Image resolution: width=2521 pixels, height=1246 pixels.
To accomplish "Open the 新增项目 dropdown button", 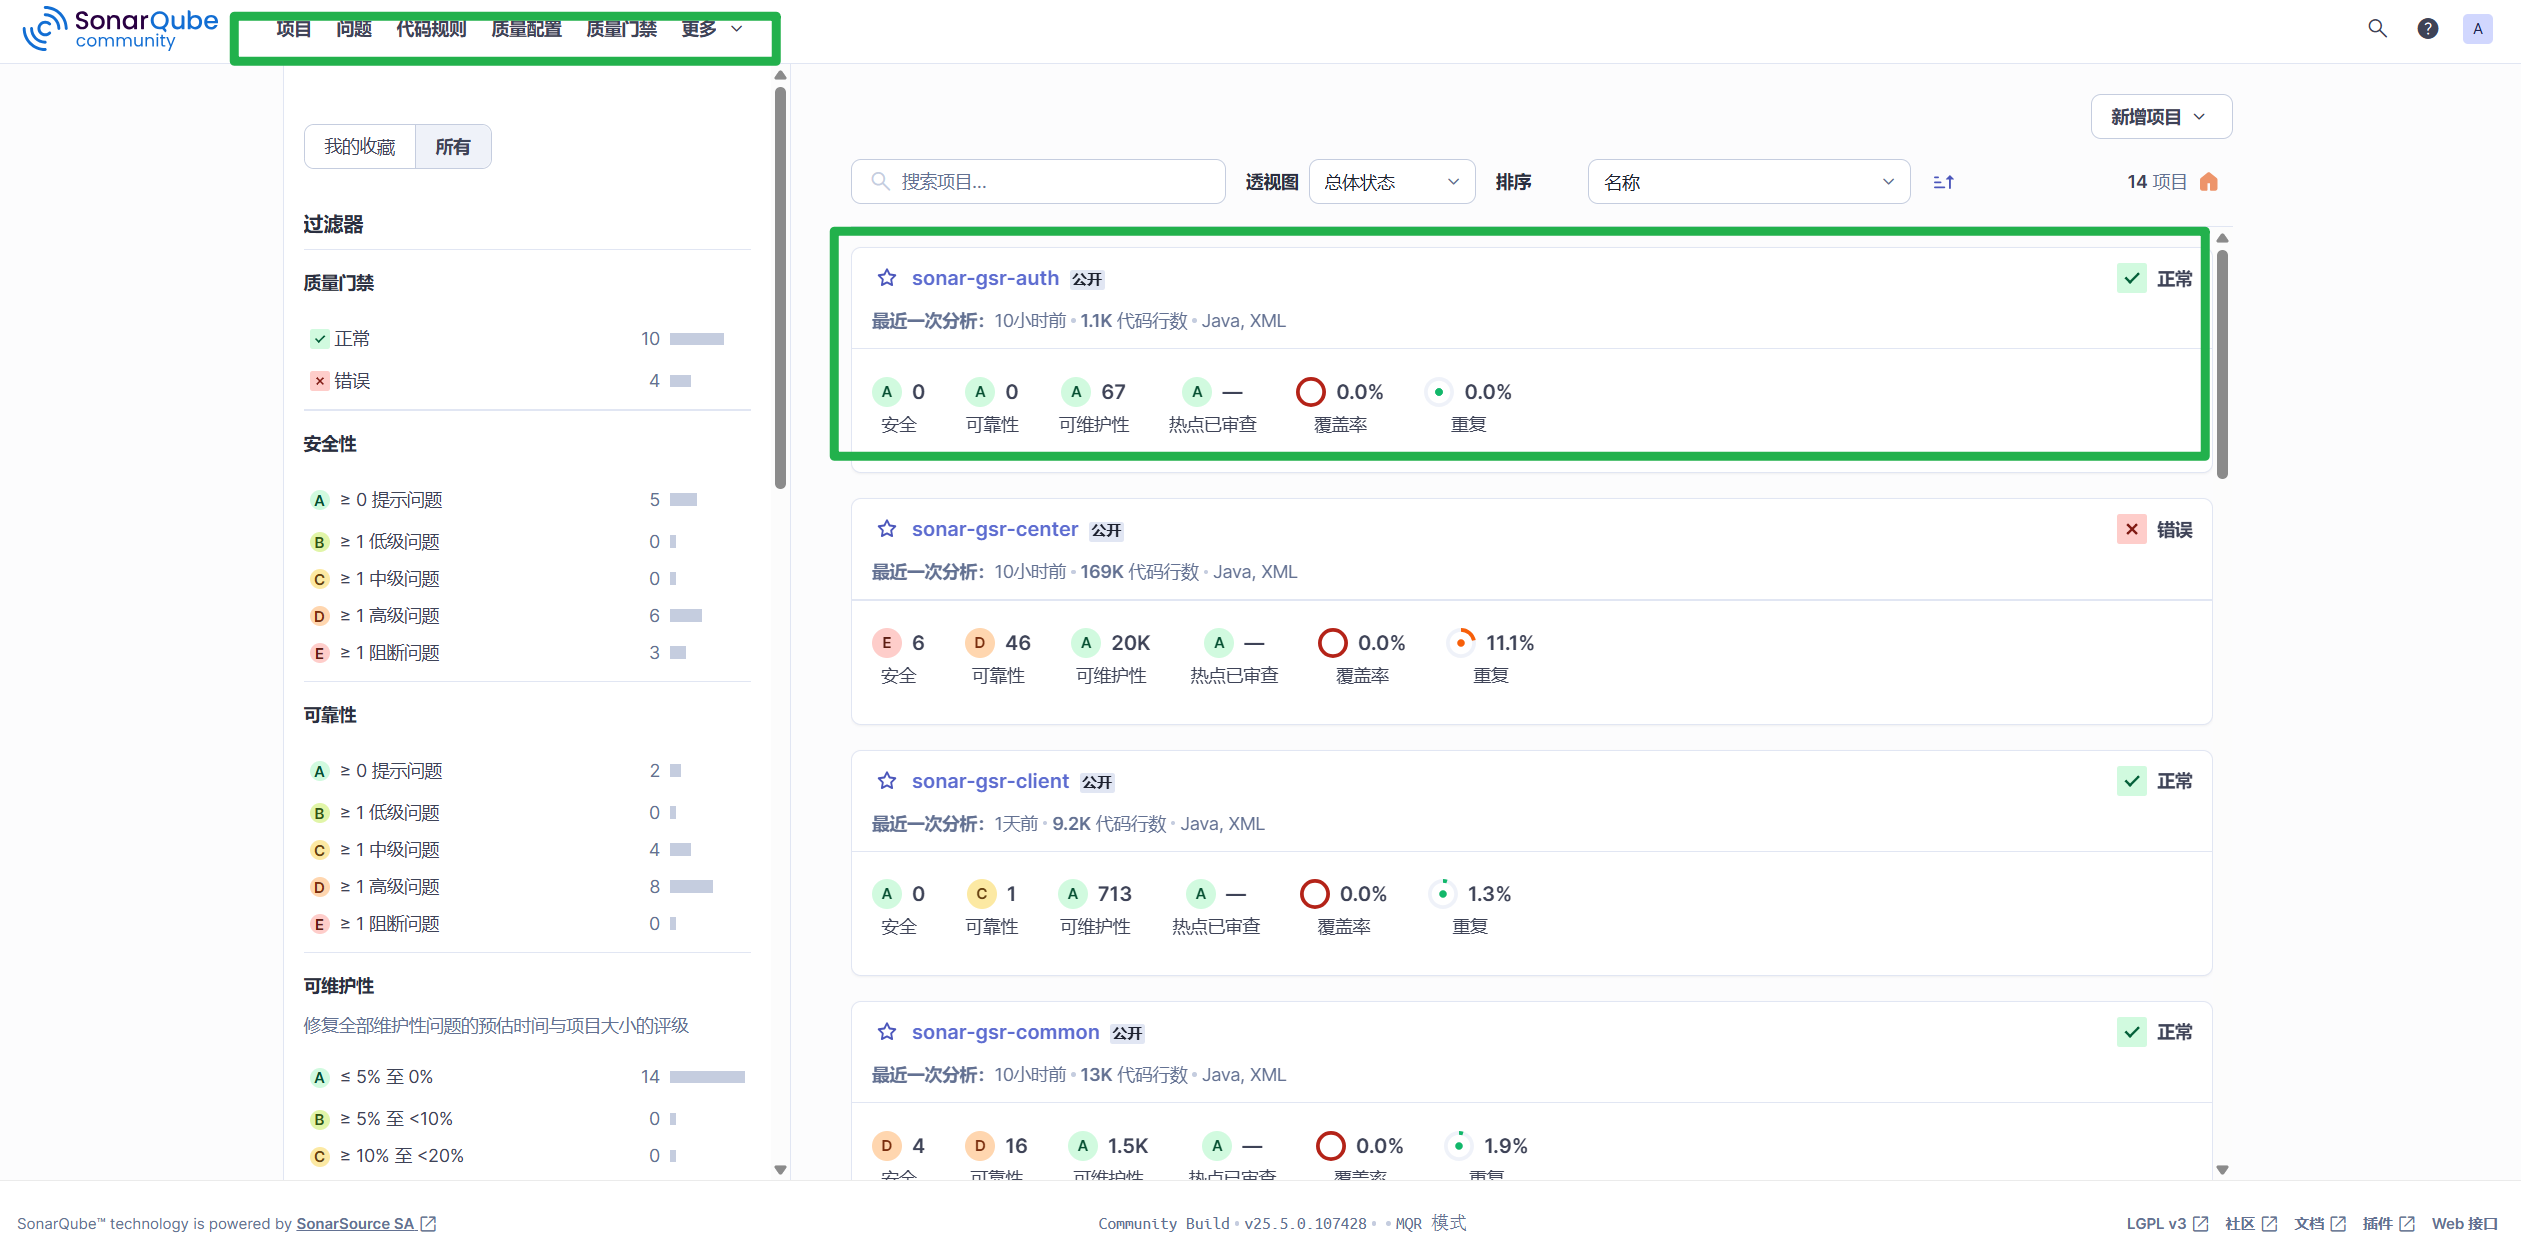I will 2160,117.
